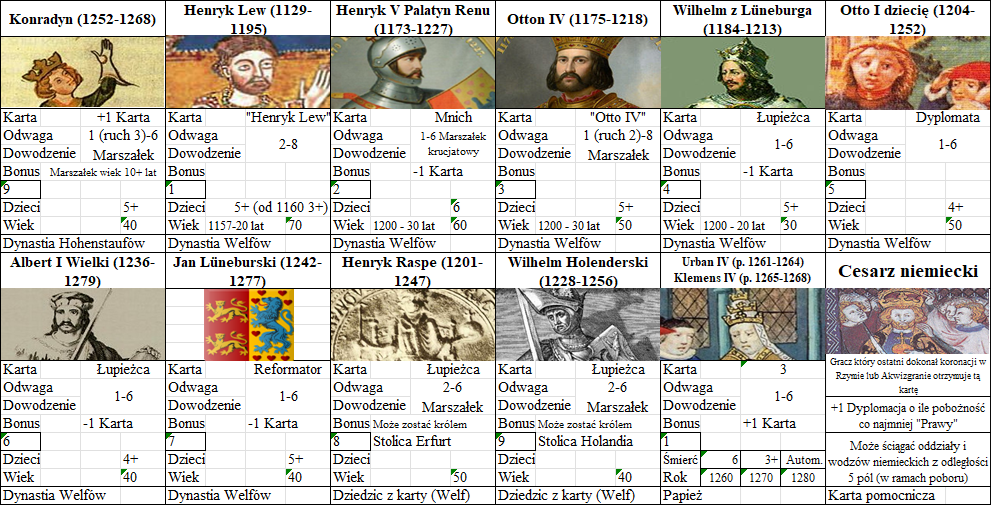Select "Może zostać królem" under Henryk Raspe
The width and height of the screenshot is (991, 526).
(x=420, y=424)
